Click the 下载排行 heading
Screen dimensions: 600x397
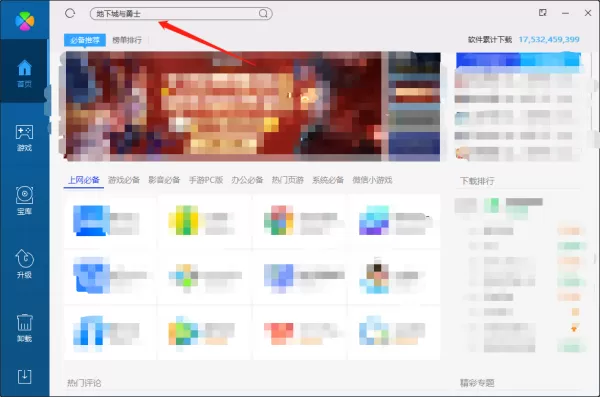pos(477,181)
